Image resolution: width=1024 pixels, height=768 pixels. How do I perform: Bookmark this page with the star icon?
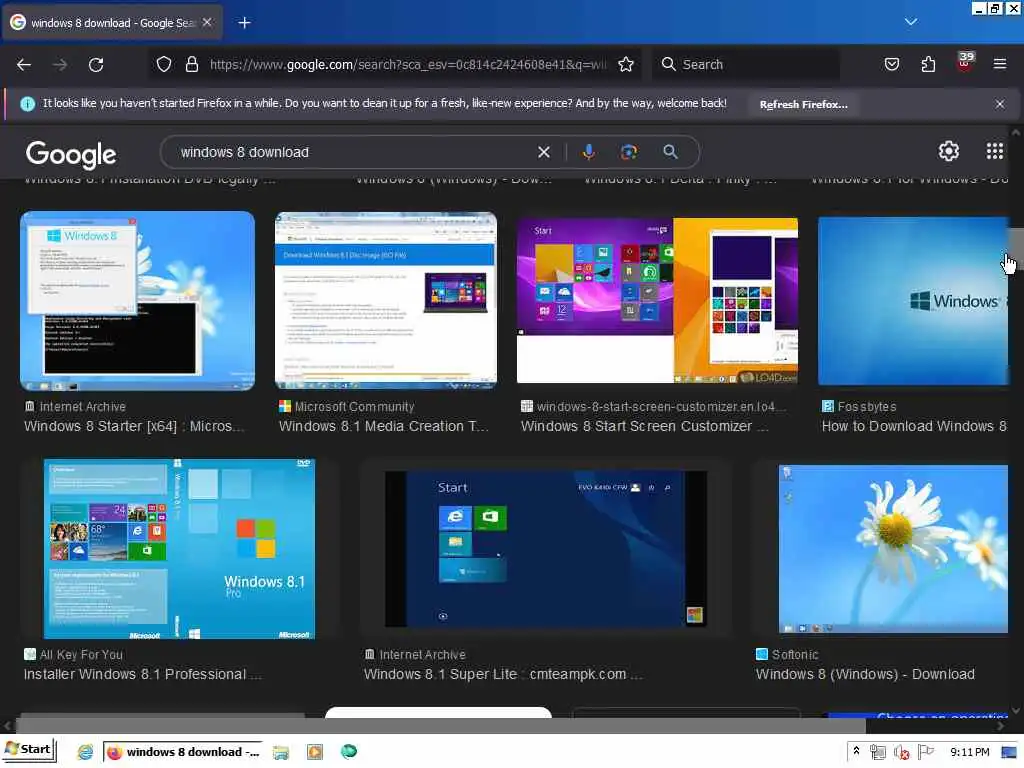coord(626,64)
